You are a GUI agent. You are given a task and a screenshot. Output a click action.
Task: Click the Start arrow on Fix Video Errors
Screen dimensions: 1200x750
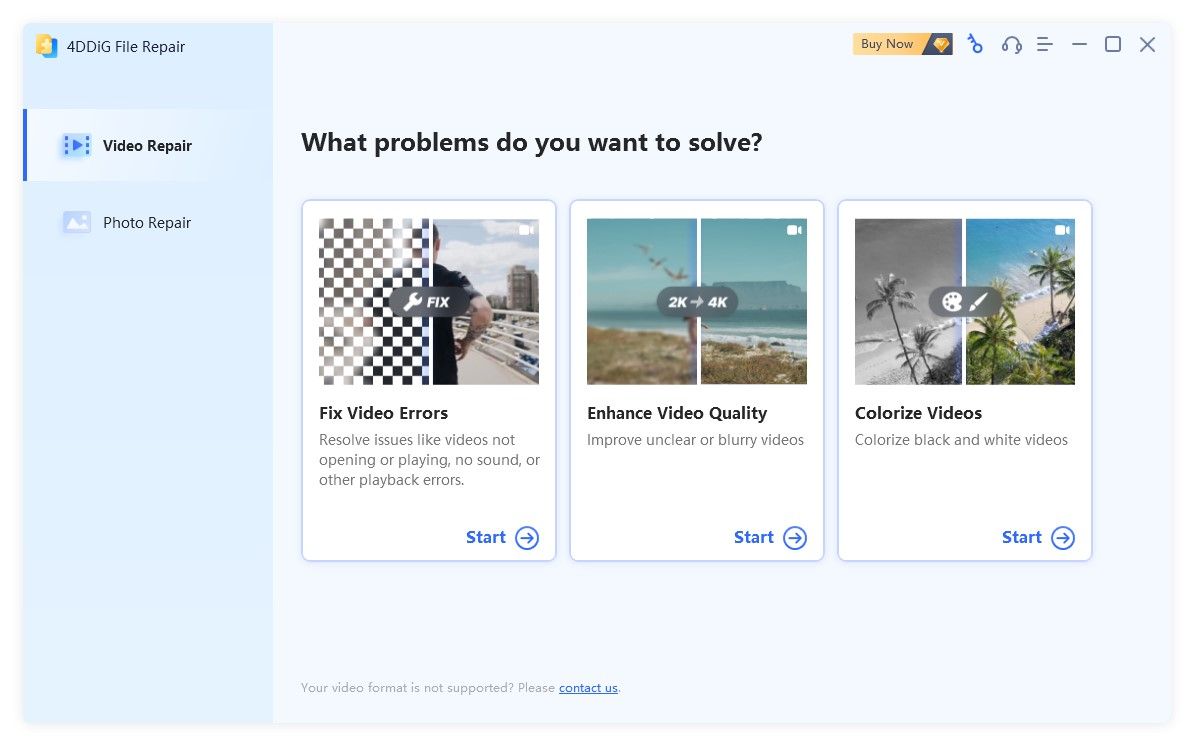tap(528, 537)
